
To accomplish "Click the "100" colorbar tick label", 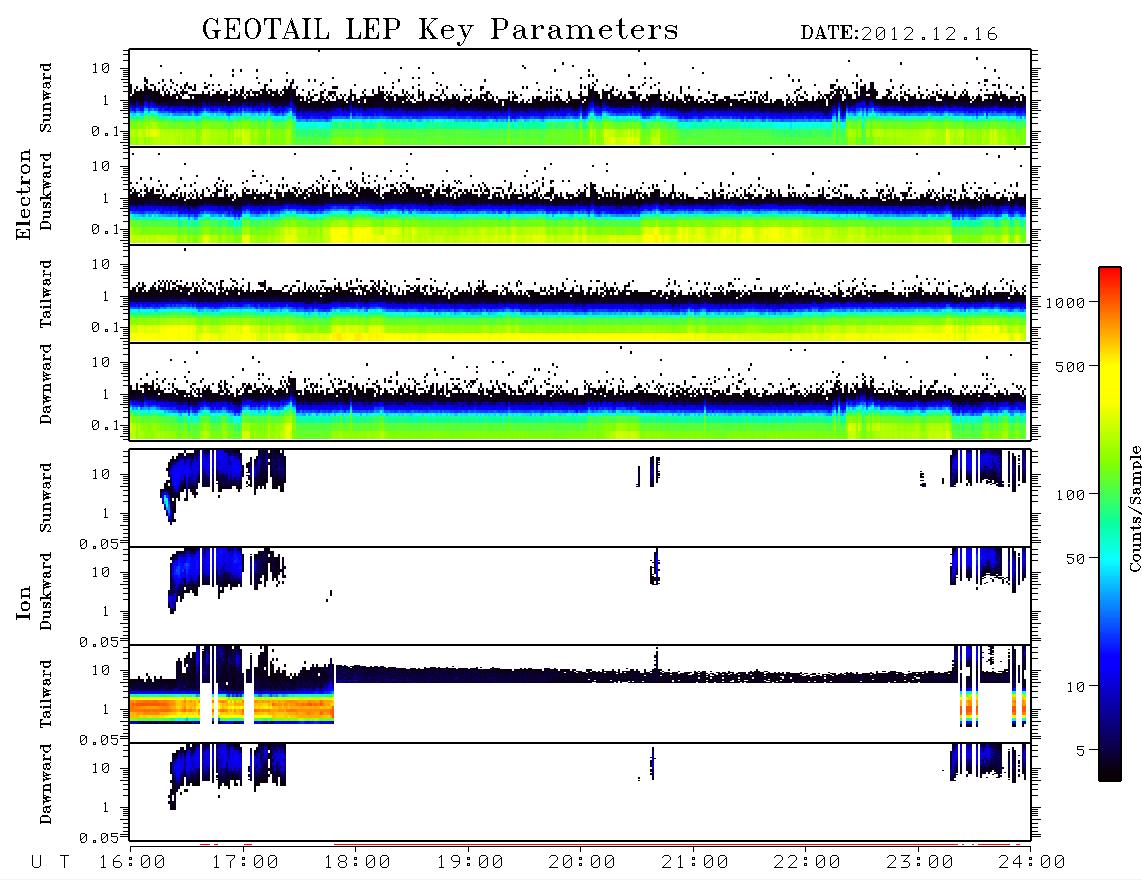I will tap(1070, 495).
